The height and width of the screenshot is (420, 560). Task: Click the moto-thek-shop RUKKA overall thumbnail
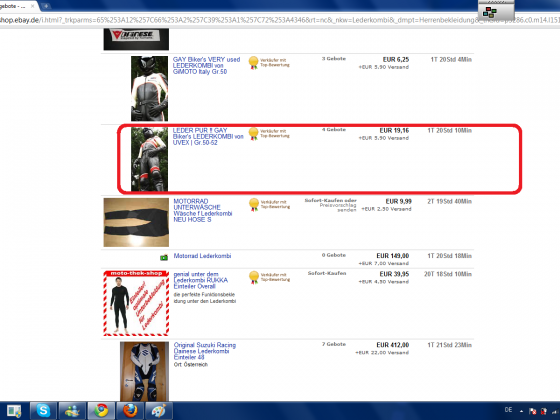pyautogui.click(x=136, y=303)
